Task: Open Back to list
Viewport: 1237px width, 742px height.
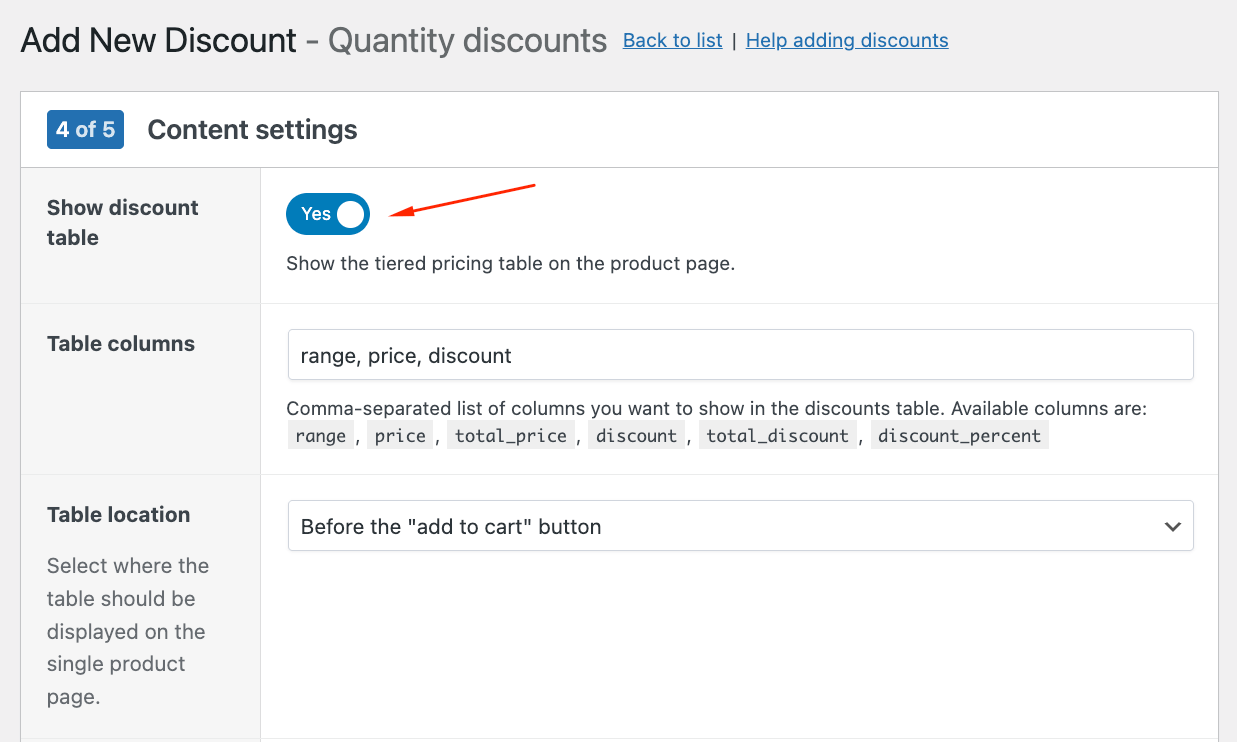Action: [672, 40]
